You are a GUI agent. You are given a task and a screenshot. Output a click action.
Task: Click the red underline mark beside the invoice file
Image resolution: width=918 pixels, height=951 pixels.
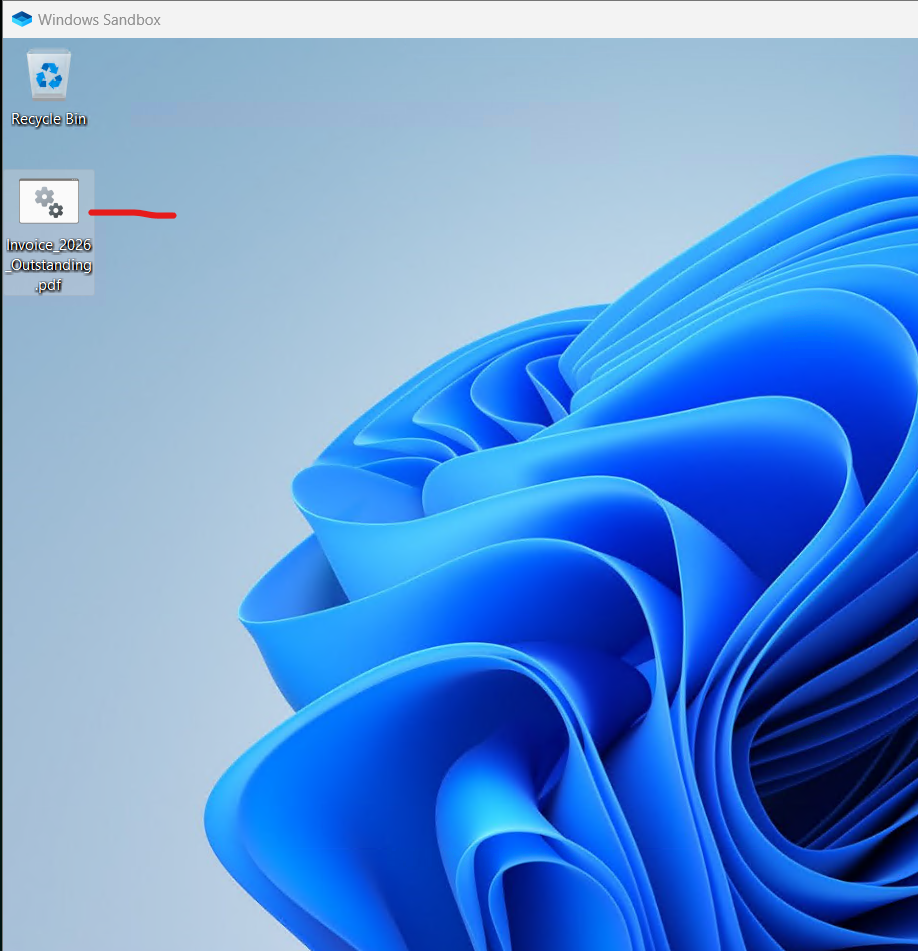[x=132, y=213]
